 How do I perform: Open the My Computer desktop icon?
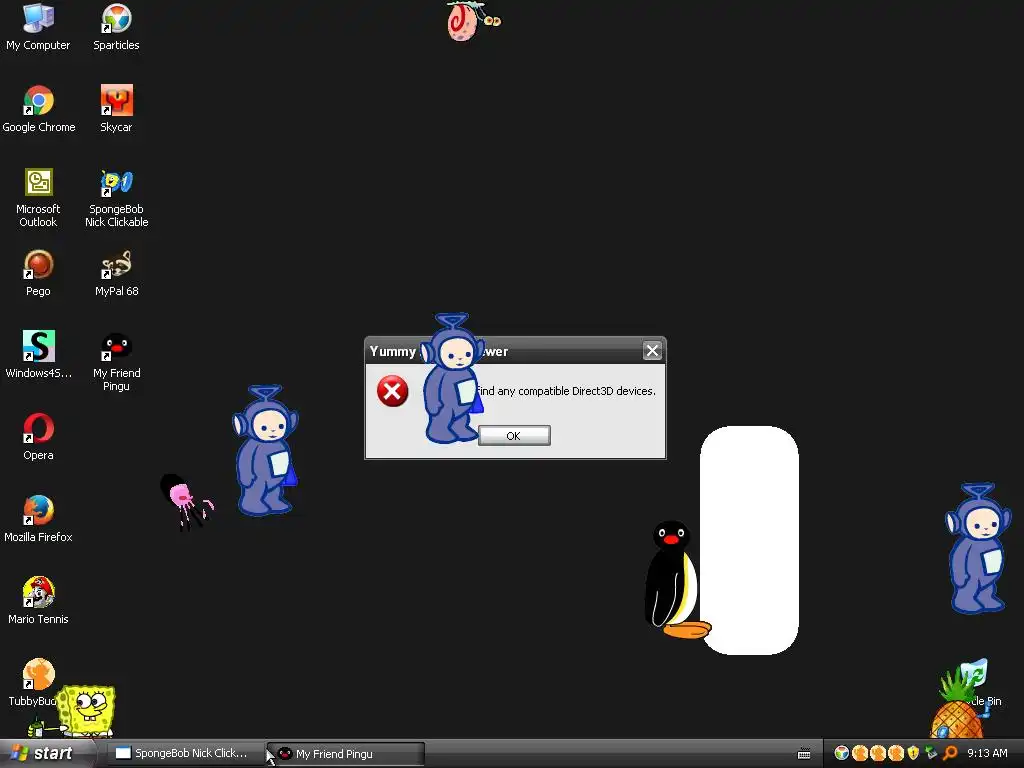38,26
